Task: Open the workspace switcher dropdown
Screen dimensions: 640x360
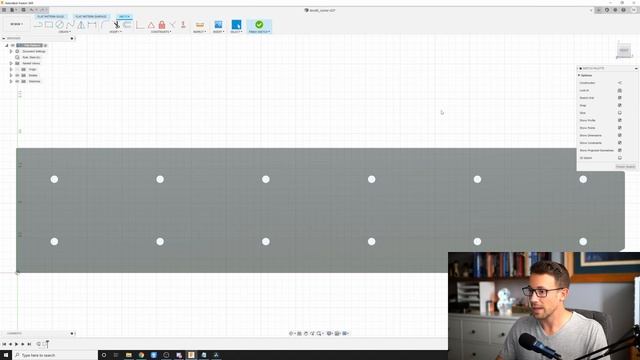Action: coord(16,24)
